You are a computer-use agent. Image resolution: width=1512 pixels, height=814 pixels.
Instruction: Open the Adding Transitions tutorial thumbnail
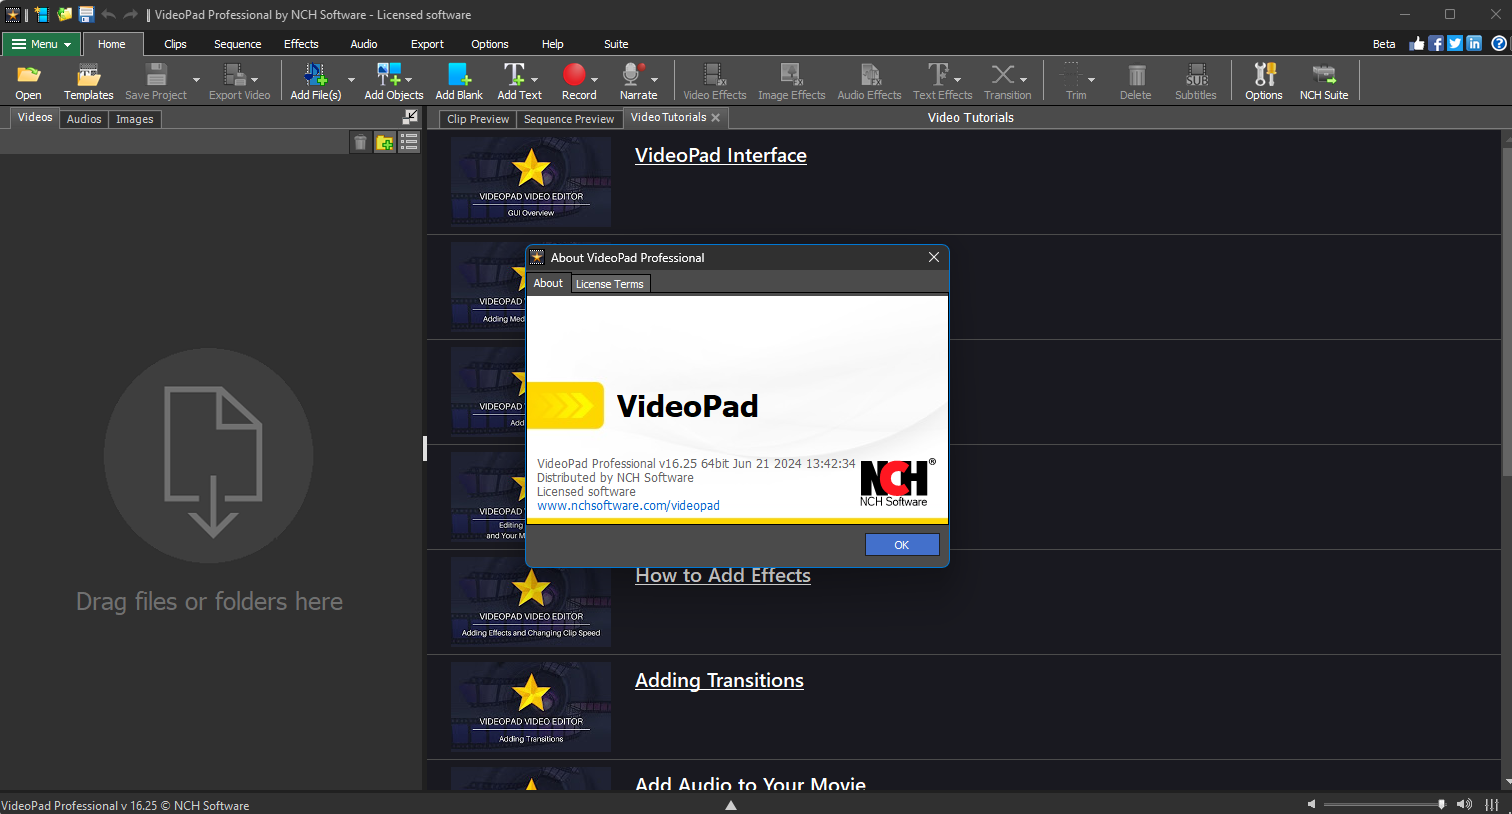pos(531,706)
